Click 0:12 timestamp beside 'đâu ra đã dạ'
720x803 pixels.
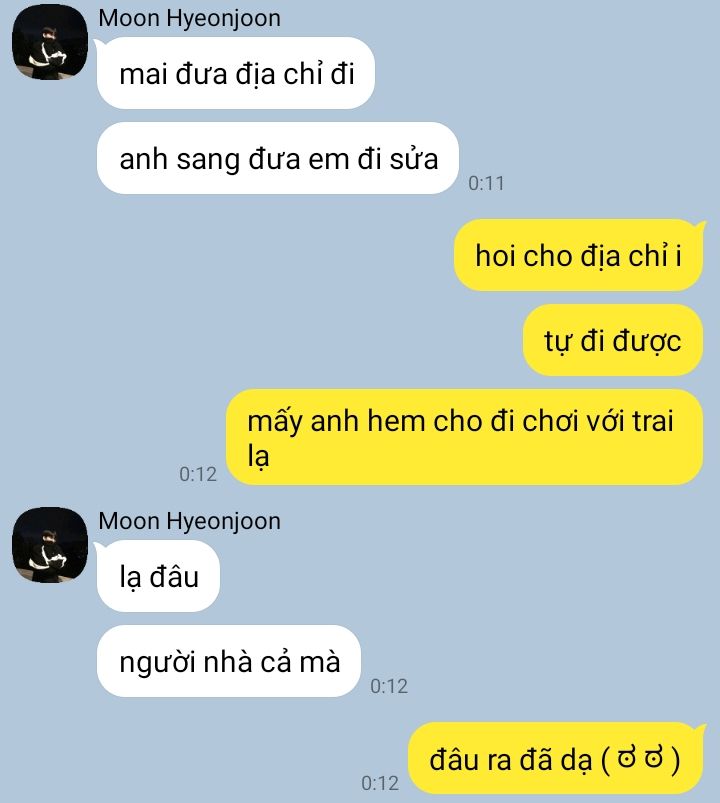[380, 783]
